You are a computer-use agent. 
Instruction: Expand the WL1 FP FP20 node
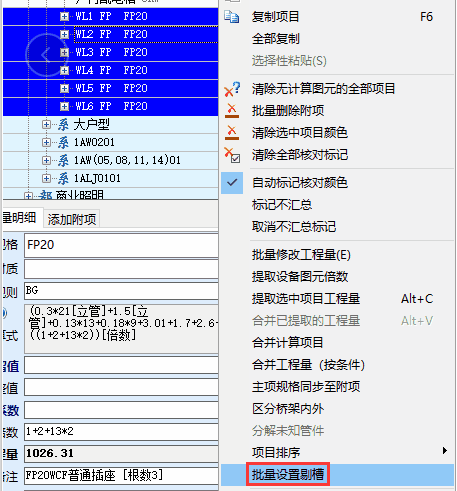pos(64,16)
